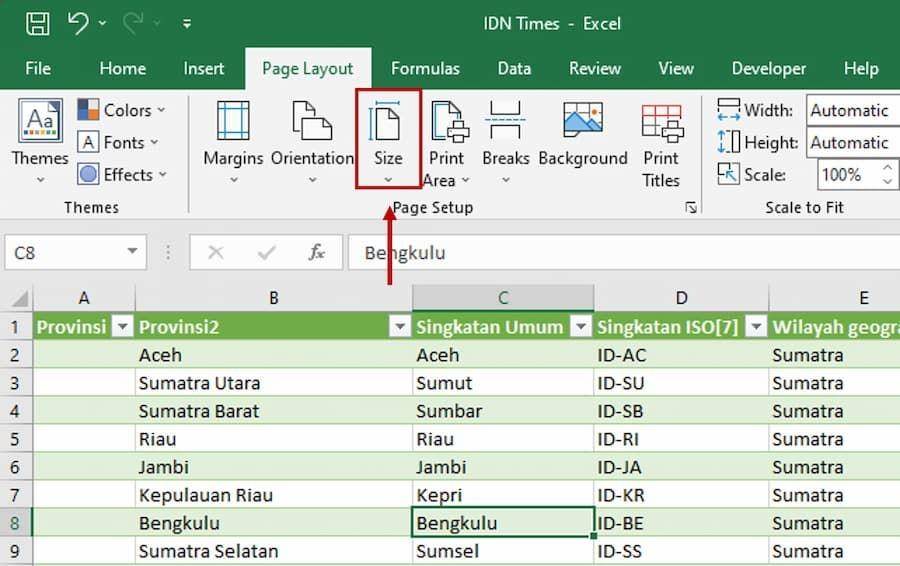900x566 pixels.
Task: Insert page Breaks
Action: (x=506, y=142)
